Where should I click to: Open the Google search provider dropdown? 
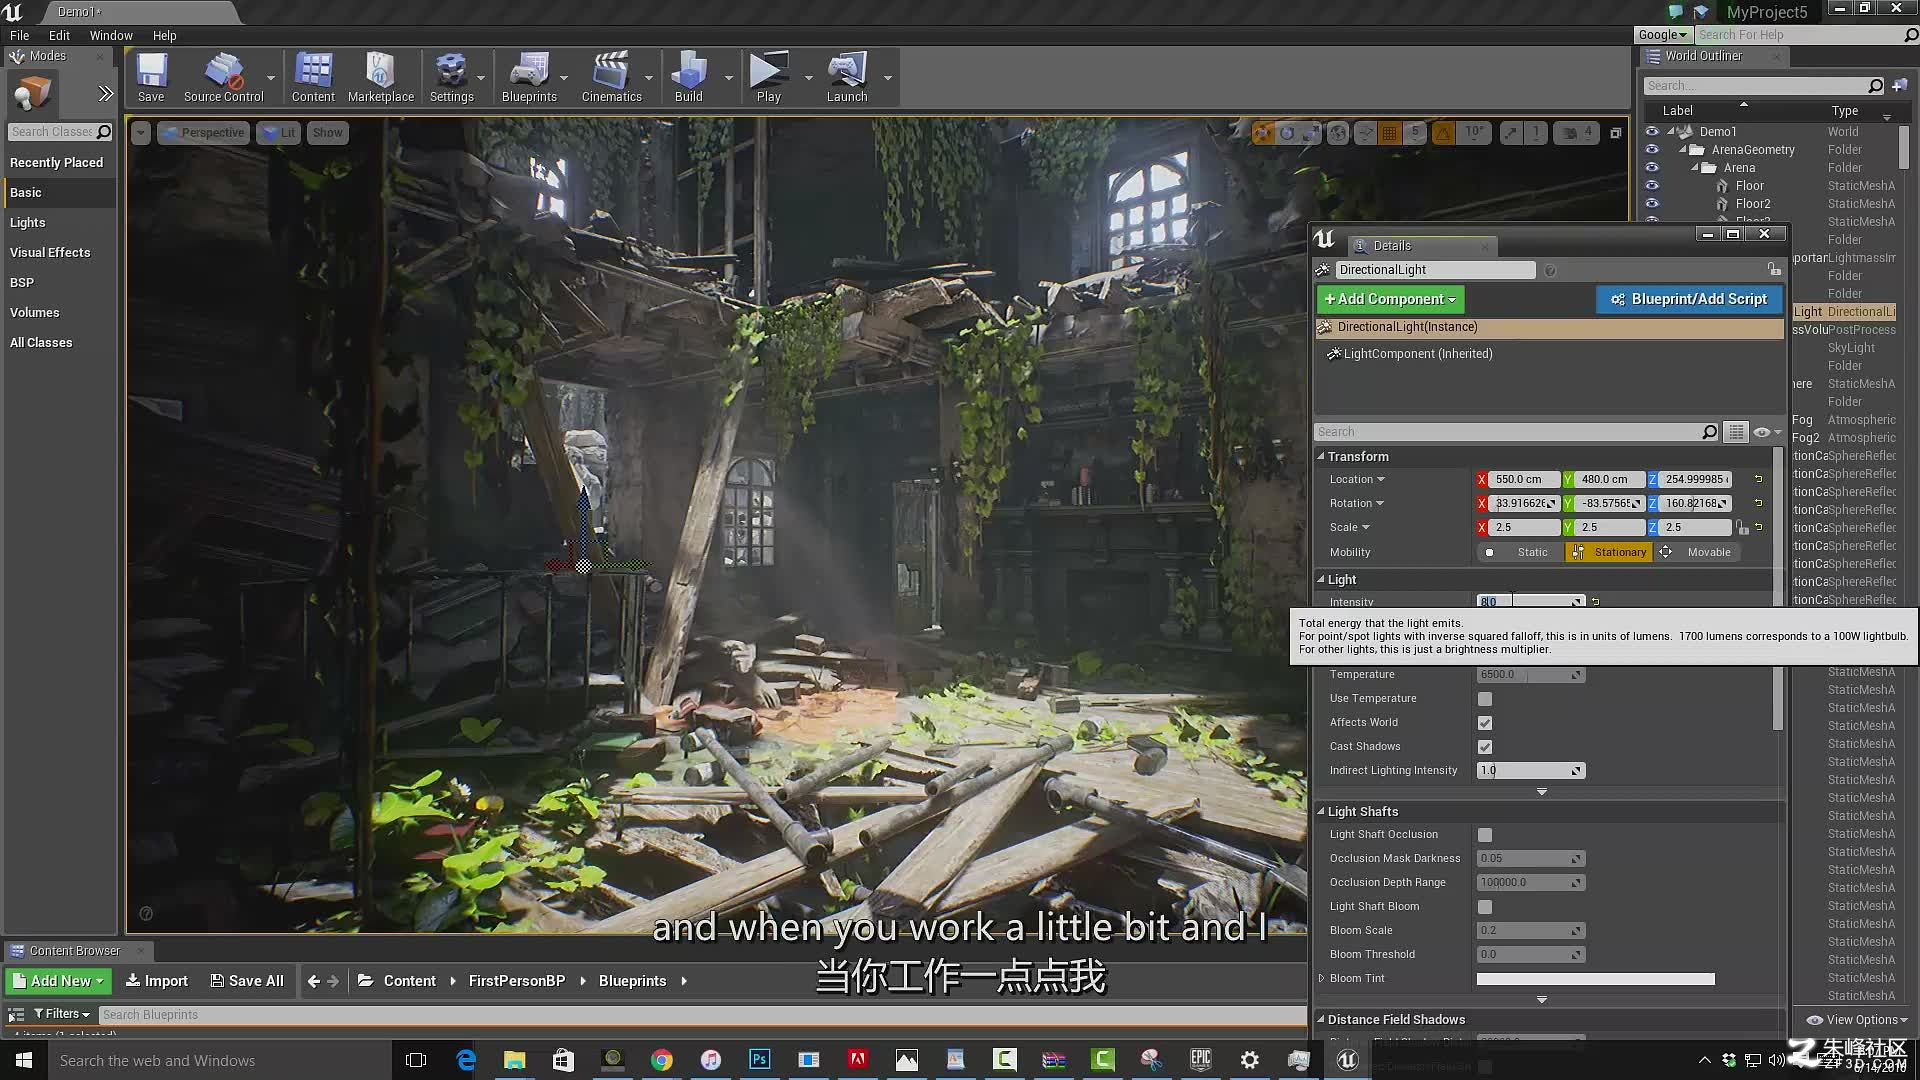[1663, 35]
